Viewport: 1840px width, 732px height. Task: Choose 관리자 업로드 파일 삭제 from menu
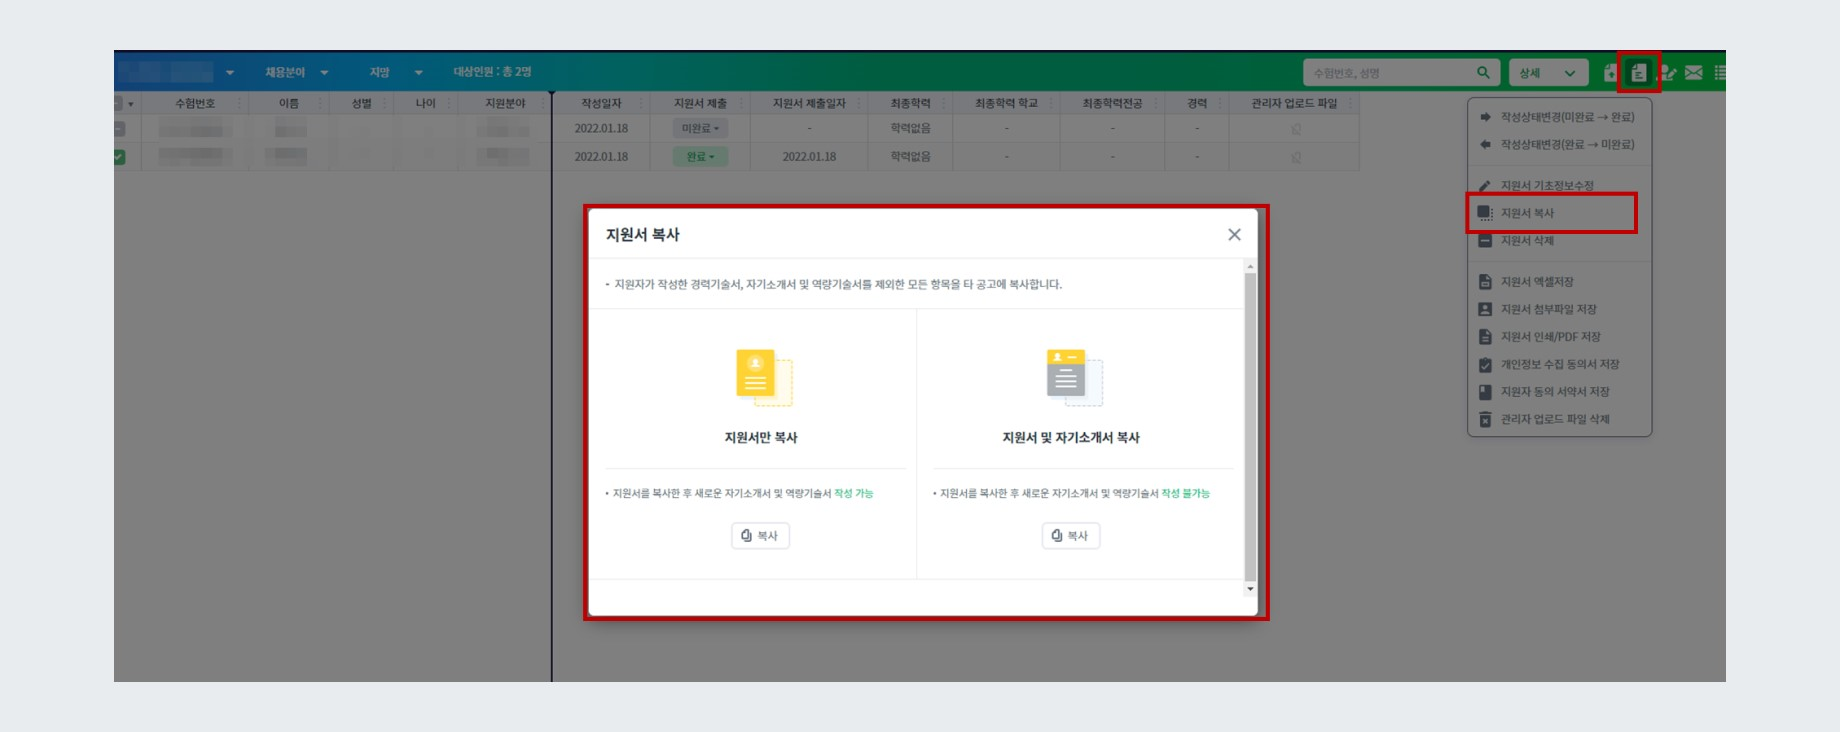tap(1558, 420)
